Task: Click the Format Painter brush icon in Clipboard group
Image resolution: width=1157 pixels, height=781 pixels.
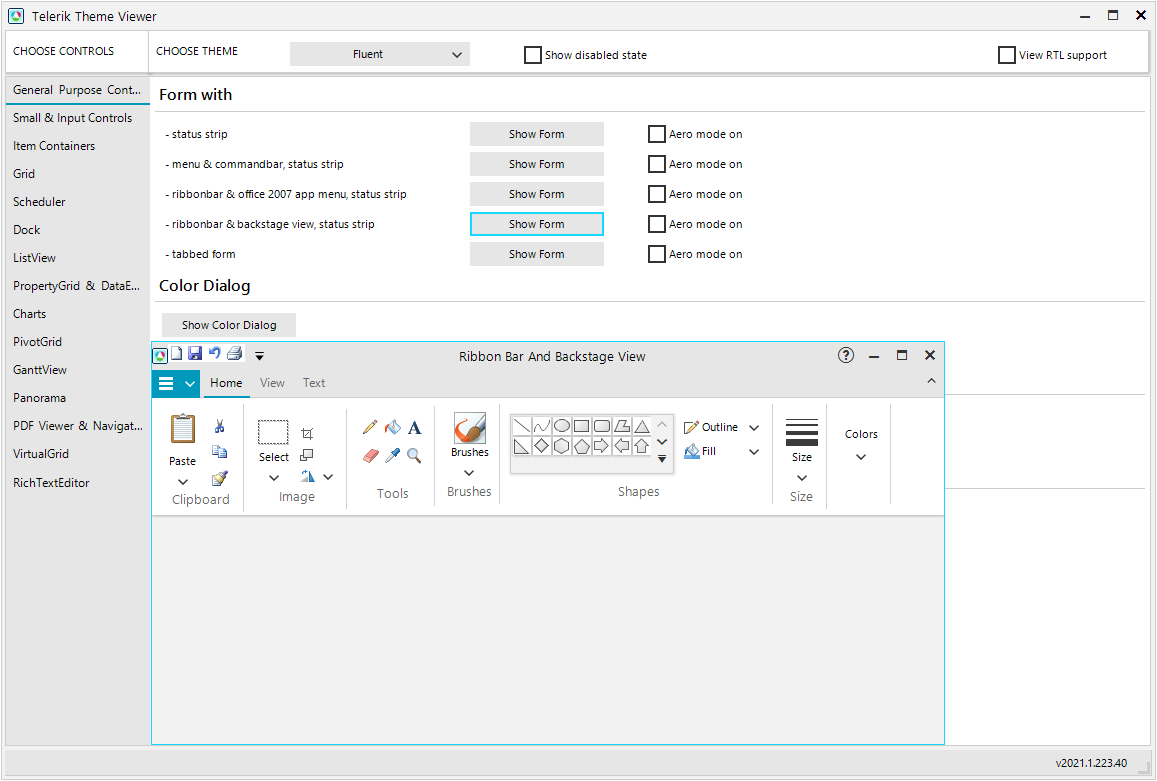Action: point(219,478)
